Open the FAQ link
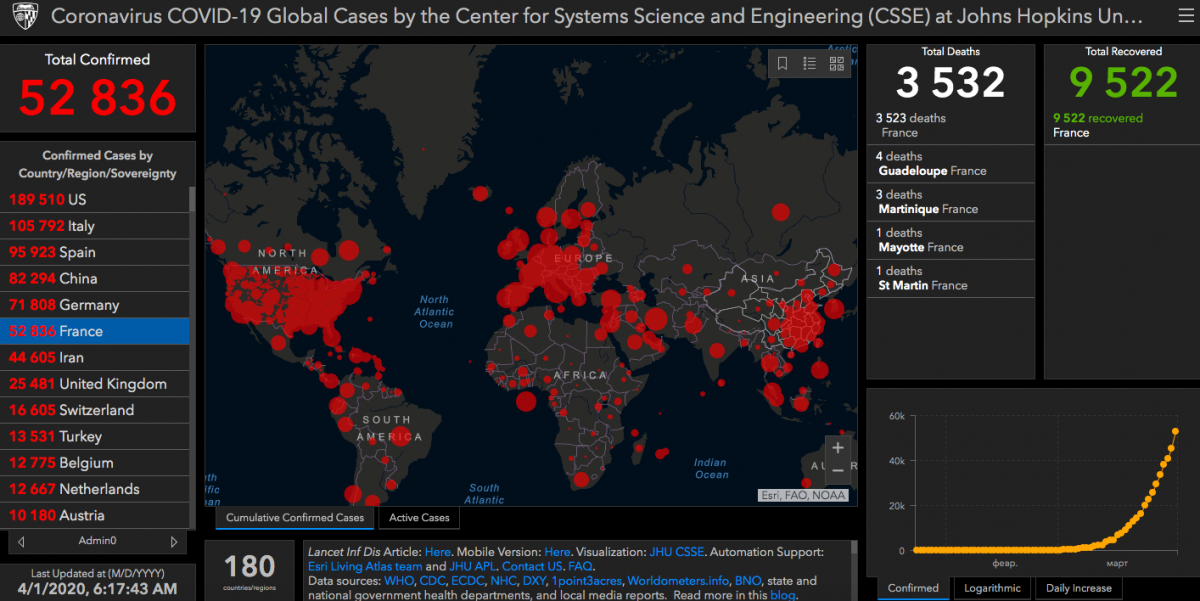Image resolution: width=1200 pixels, height=601 pixels. (x=580, y=566)
